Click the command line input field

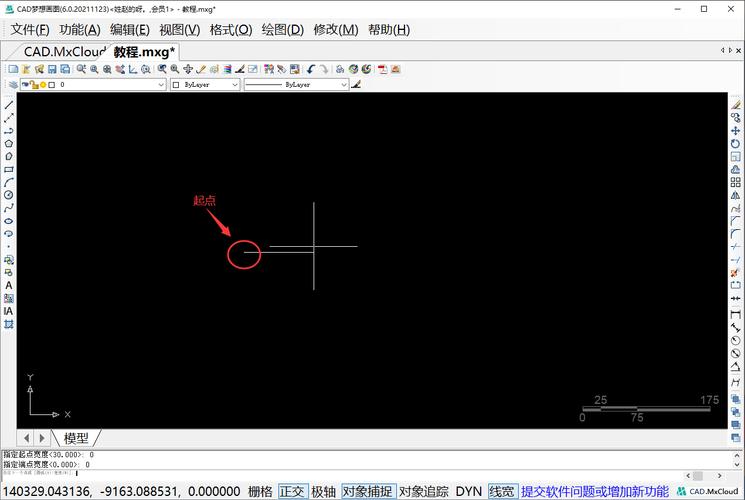coord(300,473)
